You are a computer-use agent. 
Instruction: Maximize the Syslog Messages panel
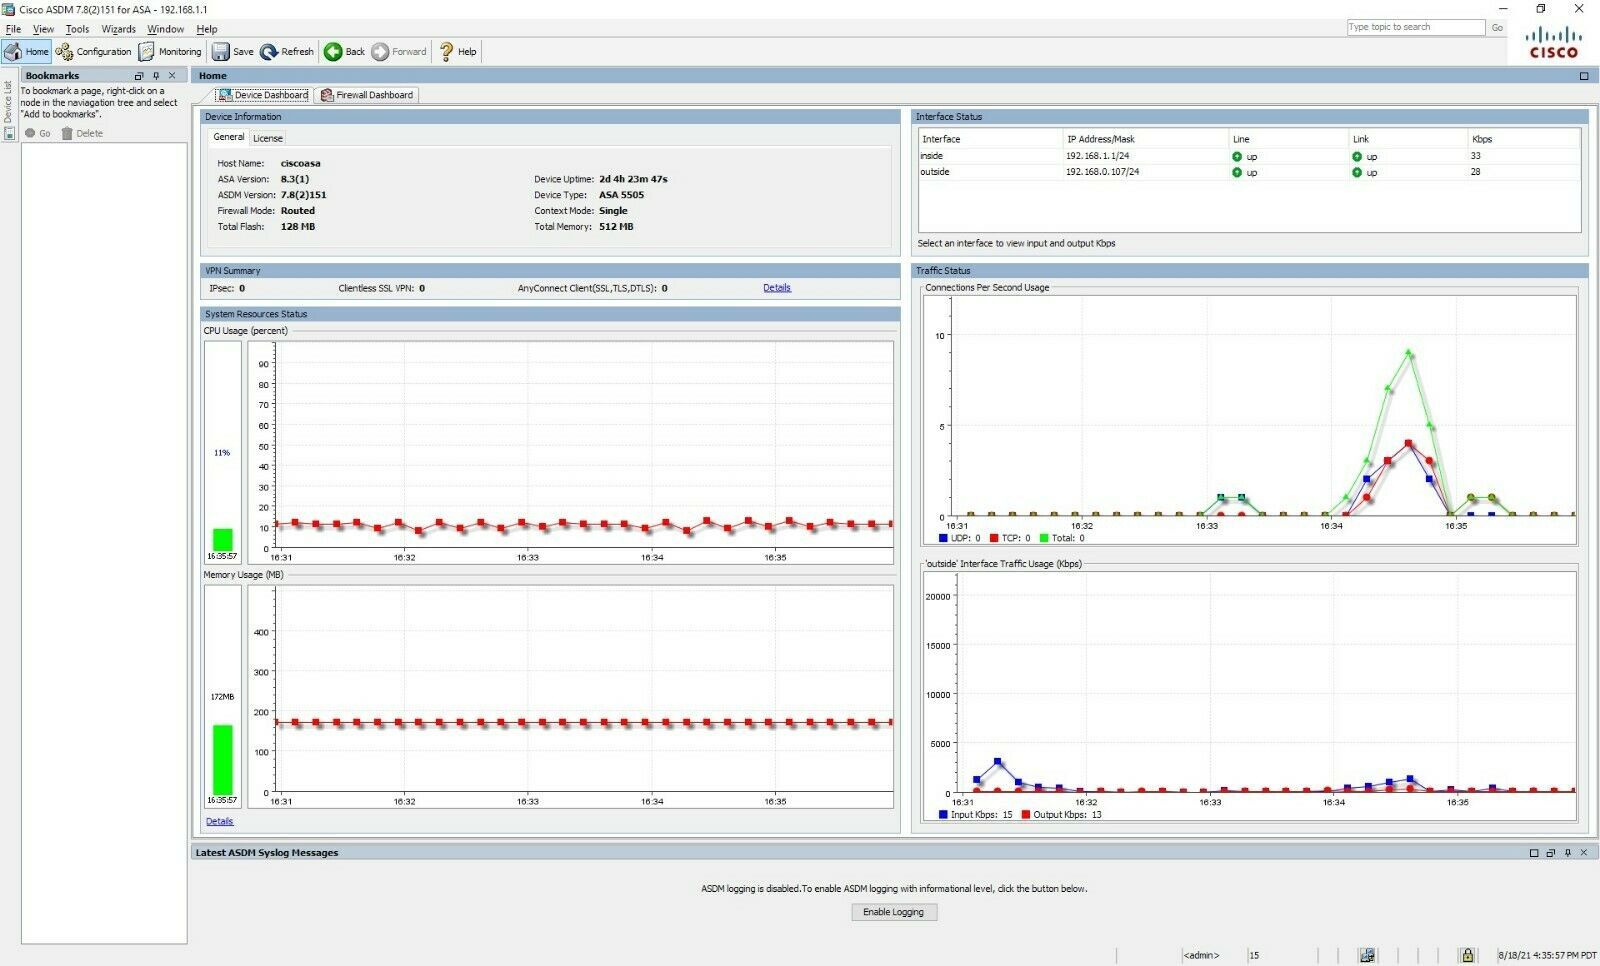1534,853
